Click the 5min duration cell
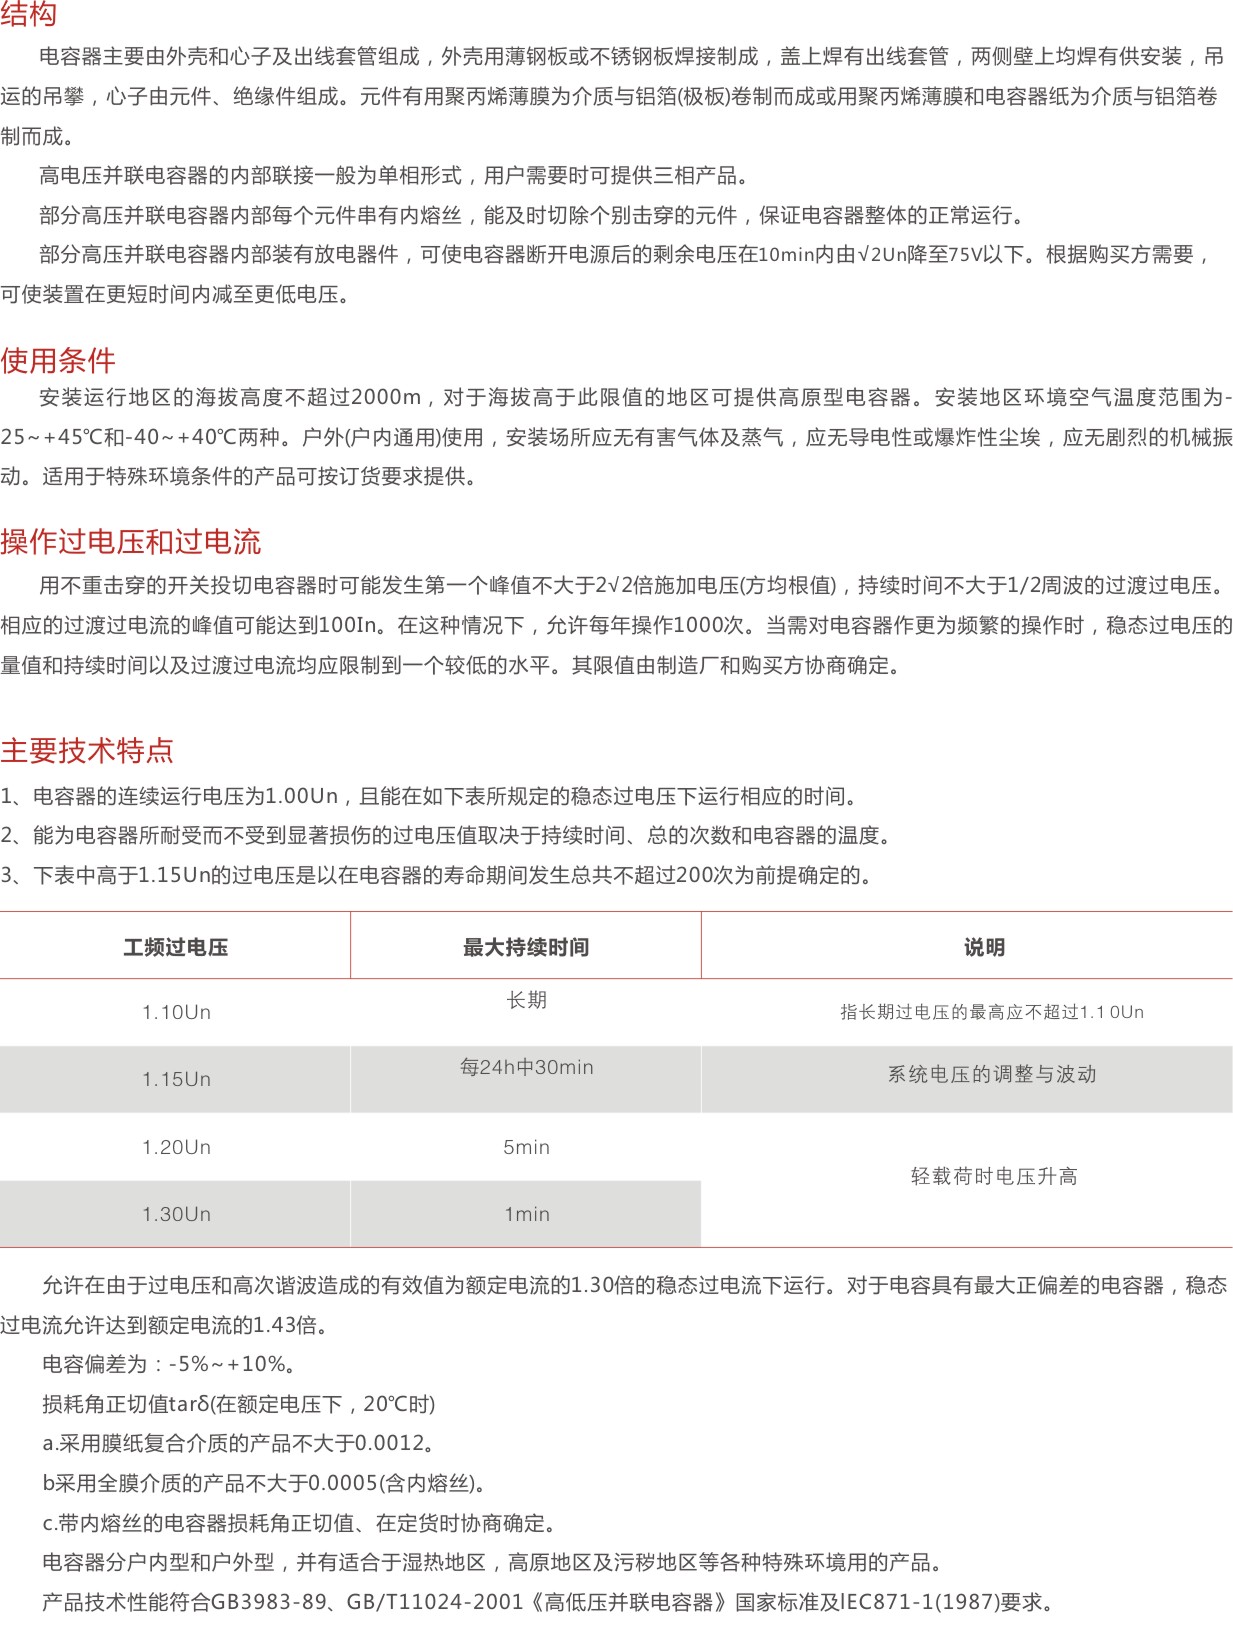Screen dimensions: 1233x1650 526,1147
